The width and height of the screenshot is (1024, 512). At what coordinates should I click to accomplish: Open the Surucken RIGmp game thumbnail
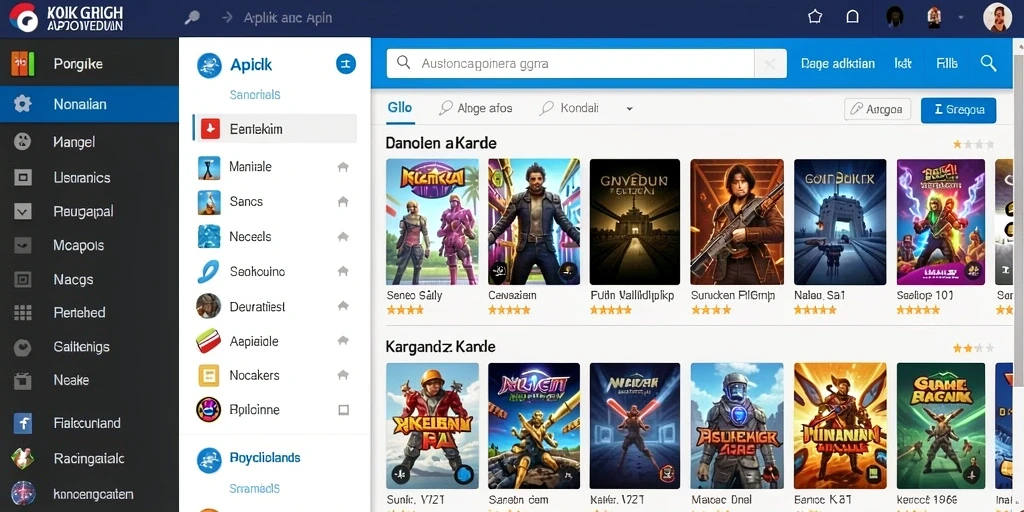click(737, 222)
